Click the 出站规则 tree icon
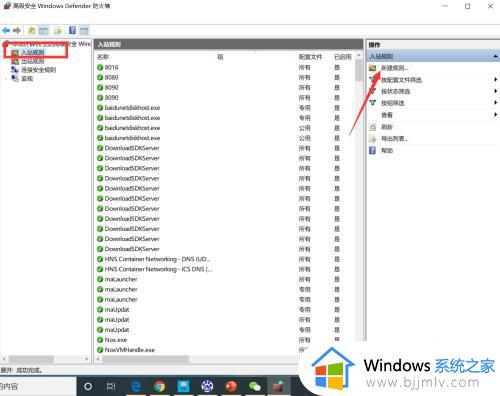The image size is (500, 396). click(x=15, y=61)
